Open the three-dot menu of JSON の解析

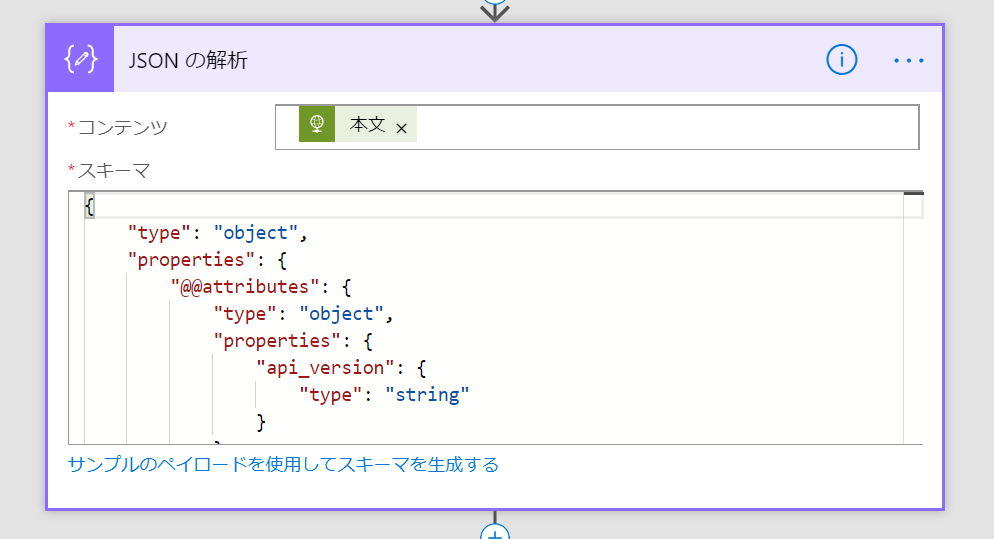tap(908, 61)
